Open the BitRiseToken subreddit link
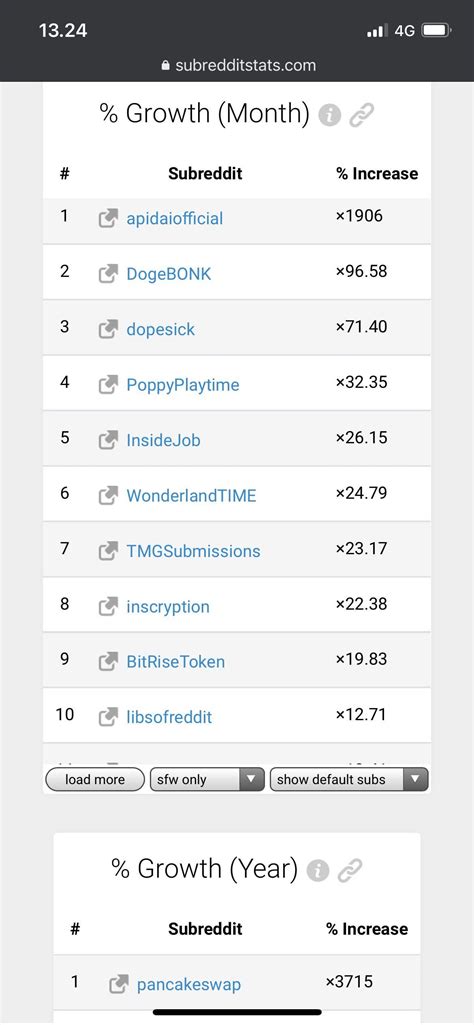Image resolution: width=474 pixels, height=1025 pixels. coord(176,662)
